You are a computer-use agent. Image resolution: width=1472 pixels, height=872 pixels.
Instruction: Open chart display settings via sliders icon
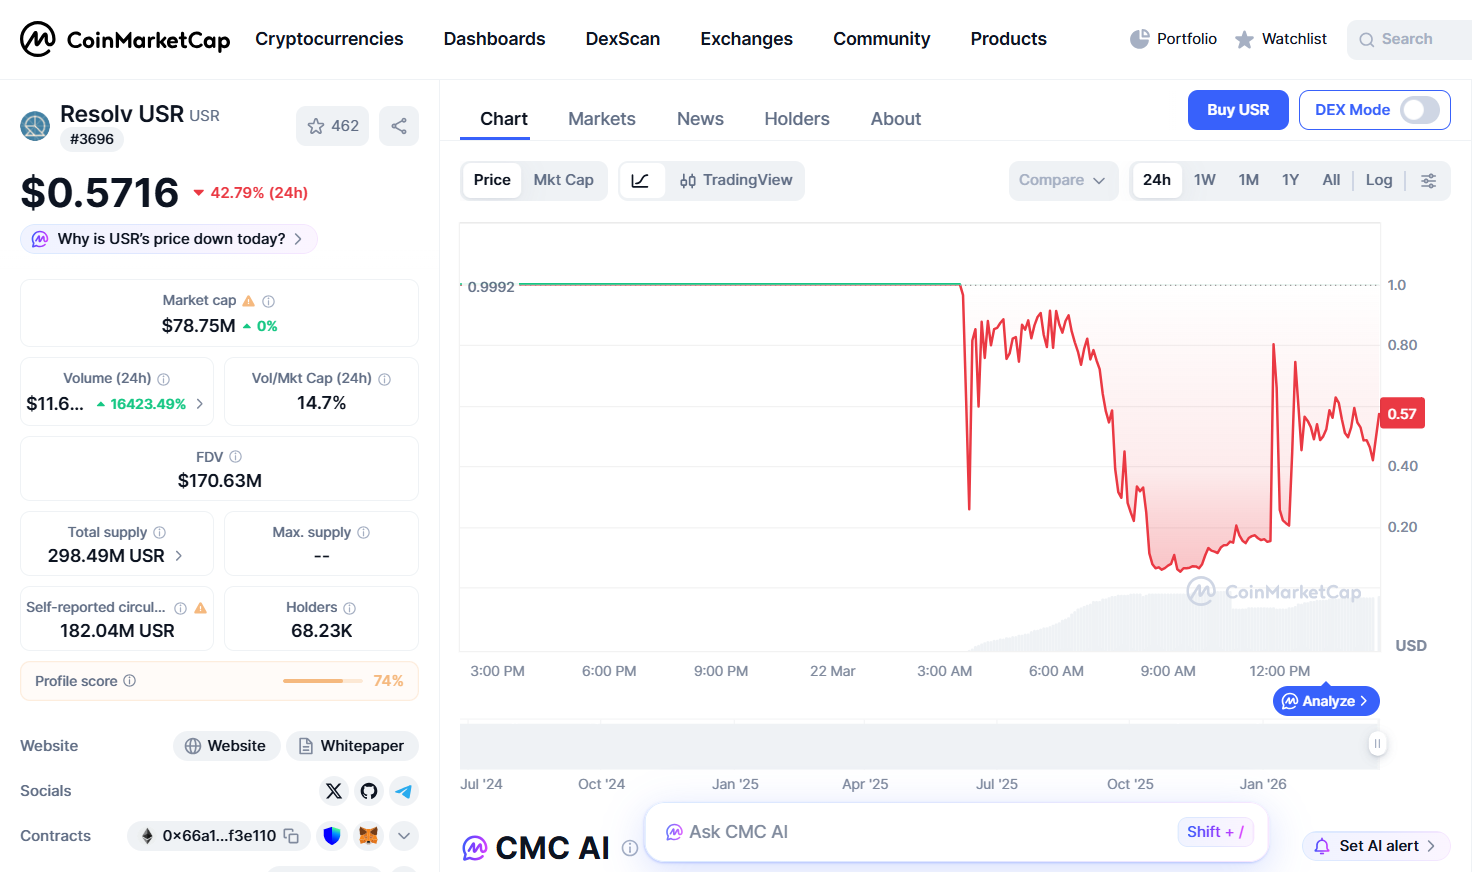click(x=1428, y=180)
